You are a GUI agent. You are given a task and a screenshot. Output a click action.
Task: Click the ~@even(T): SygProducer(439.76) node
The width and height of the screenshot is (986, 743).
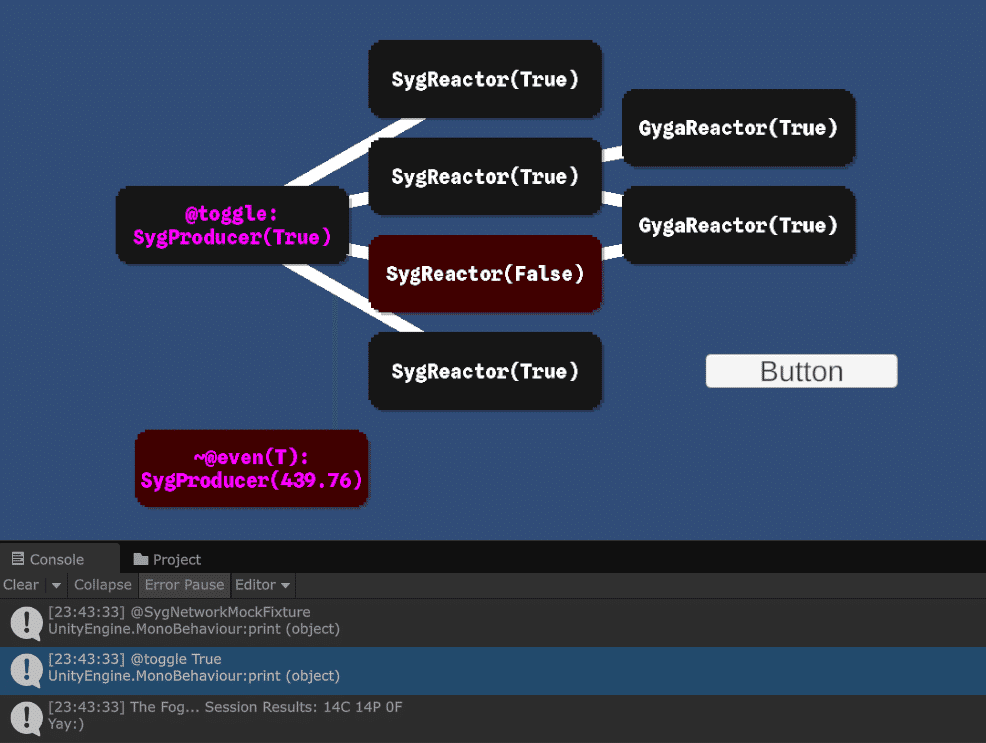(252, 468)
